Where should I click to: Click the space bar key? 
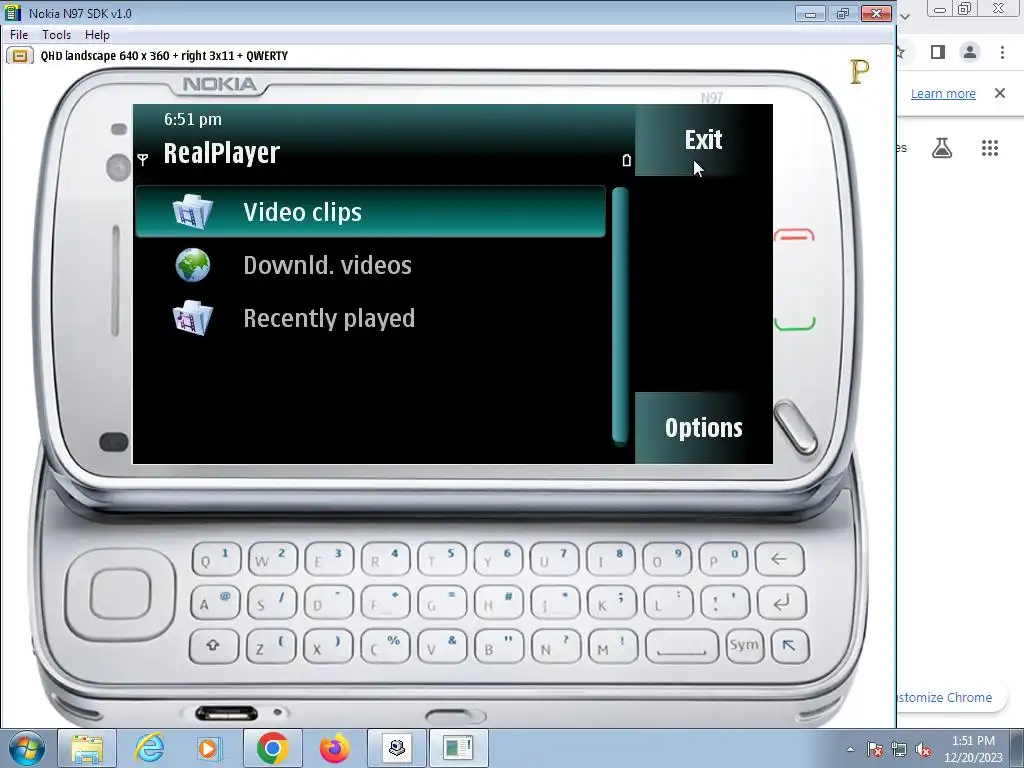pyautogui.click(x=681, y=646)
